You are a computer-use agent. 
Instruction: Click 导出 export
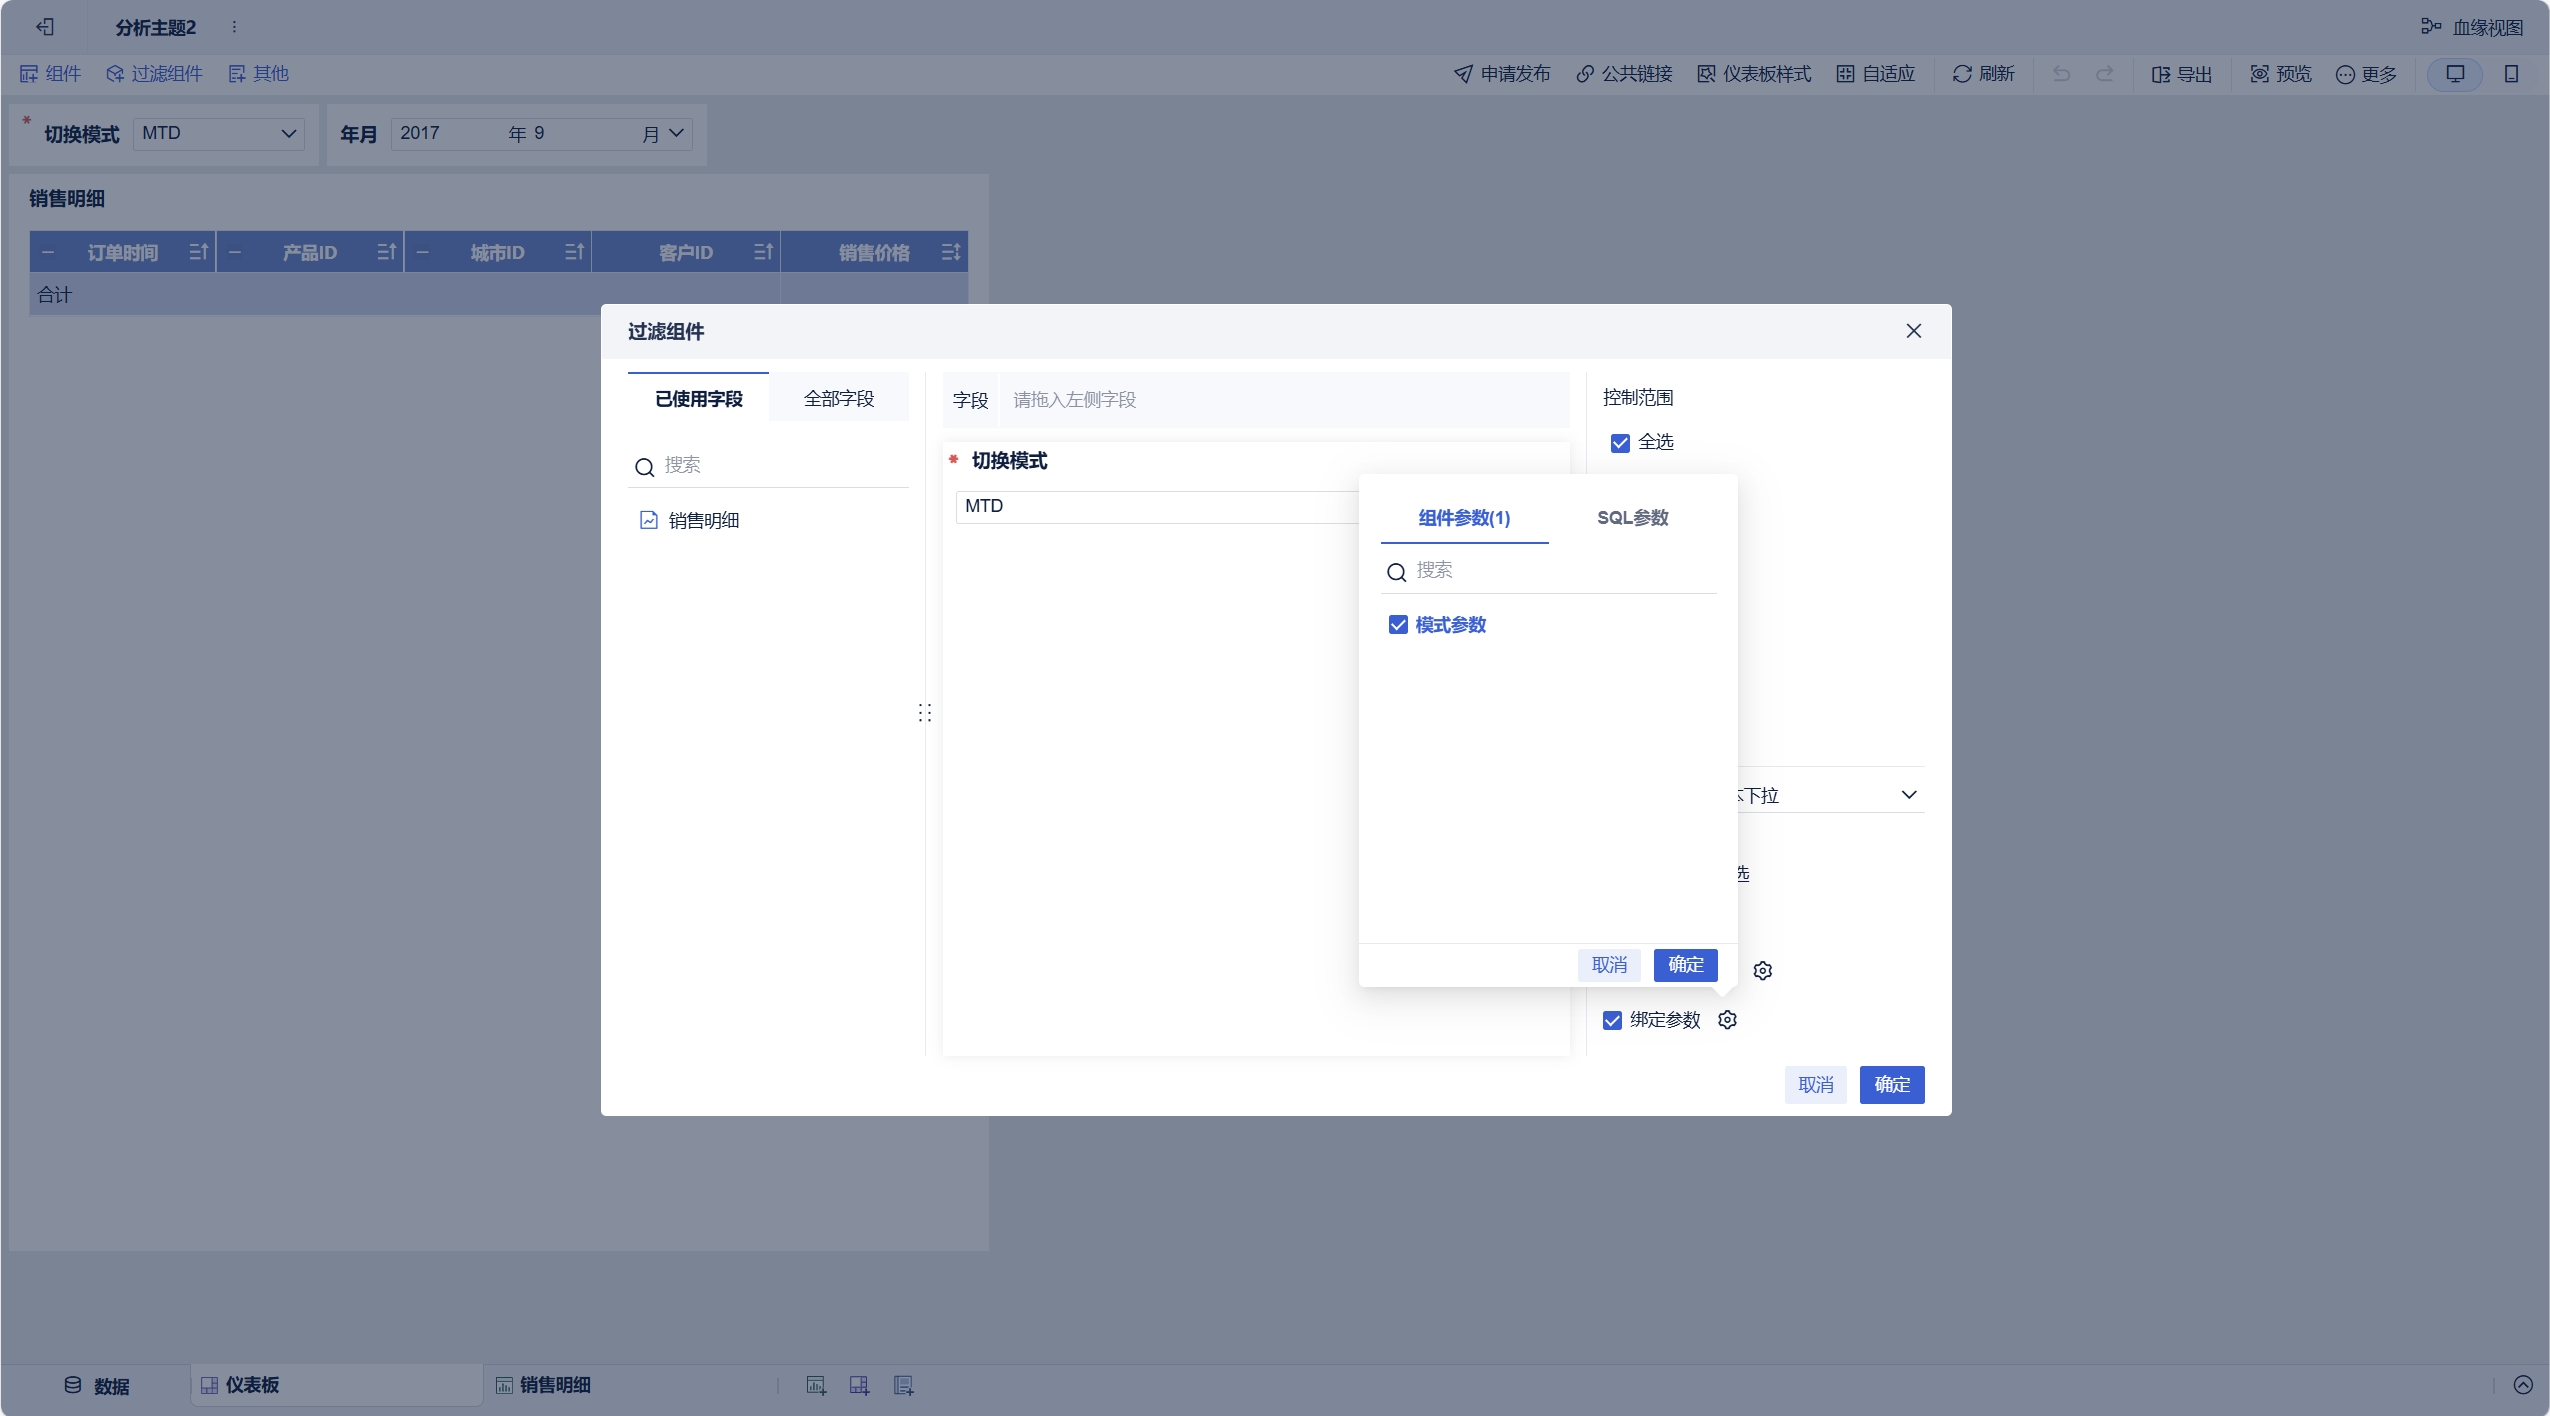[2181, 74]
